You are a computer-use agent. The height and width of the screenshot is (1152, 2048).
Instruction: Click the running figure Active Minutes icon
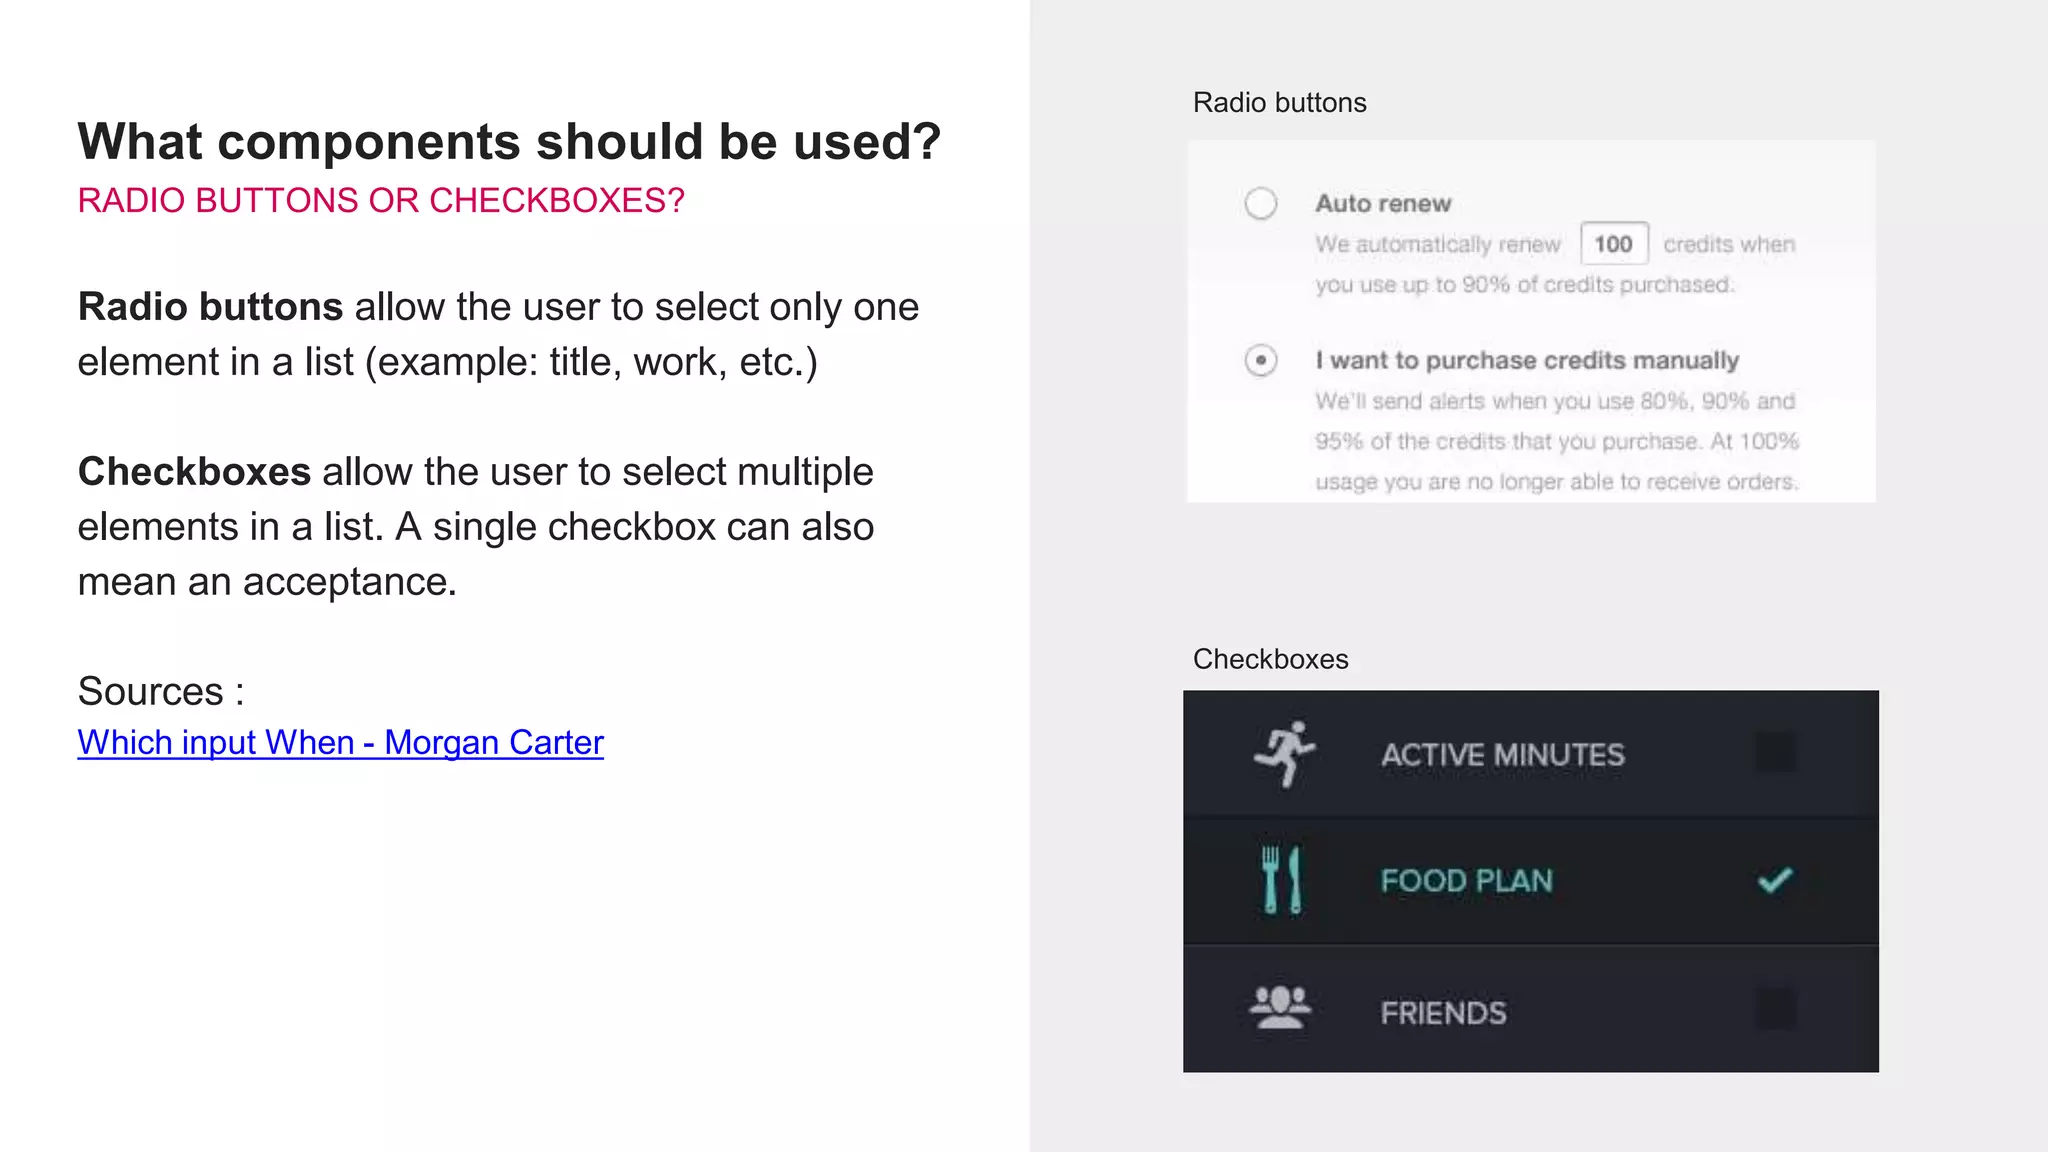coord(1284,753)
